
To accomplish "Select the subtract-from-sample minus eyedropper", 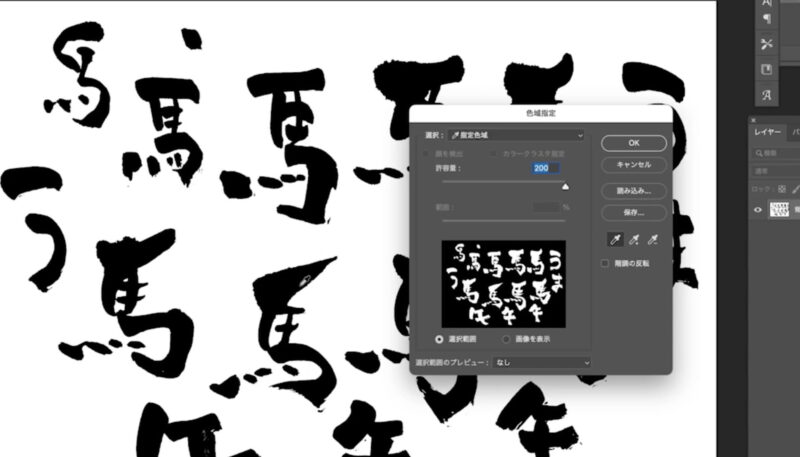I will [x=653, y=239].
